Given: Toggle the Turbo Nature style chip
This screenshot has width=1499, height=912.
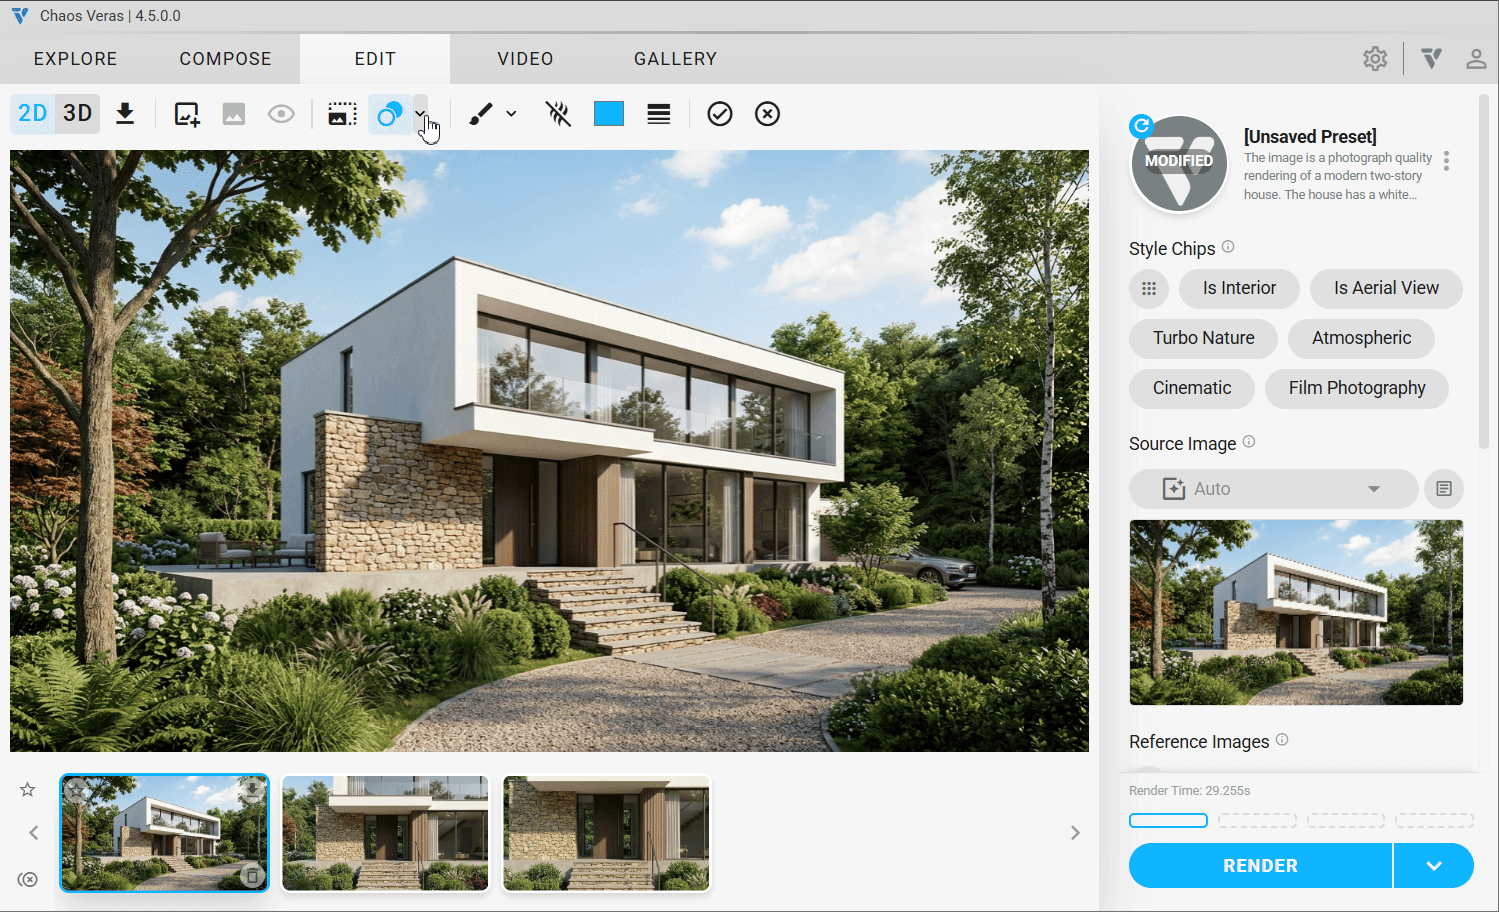Looking at the screenshot, I should click(1203, 338).
